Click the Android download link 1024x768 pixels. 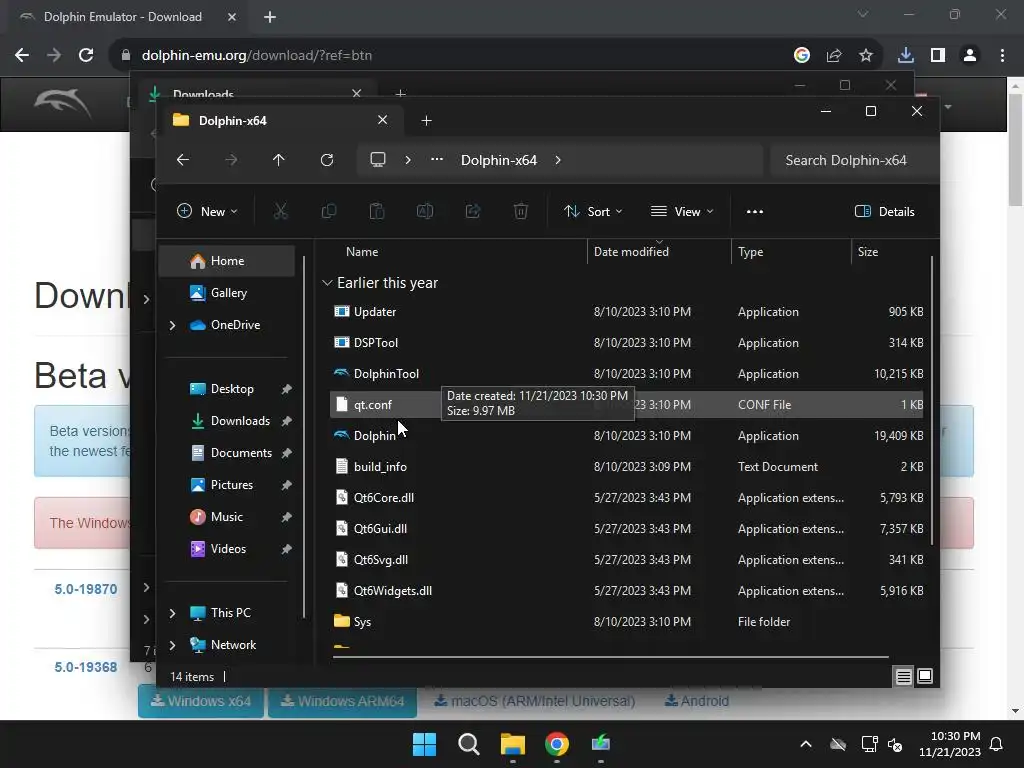point(696,701)
